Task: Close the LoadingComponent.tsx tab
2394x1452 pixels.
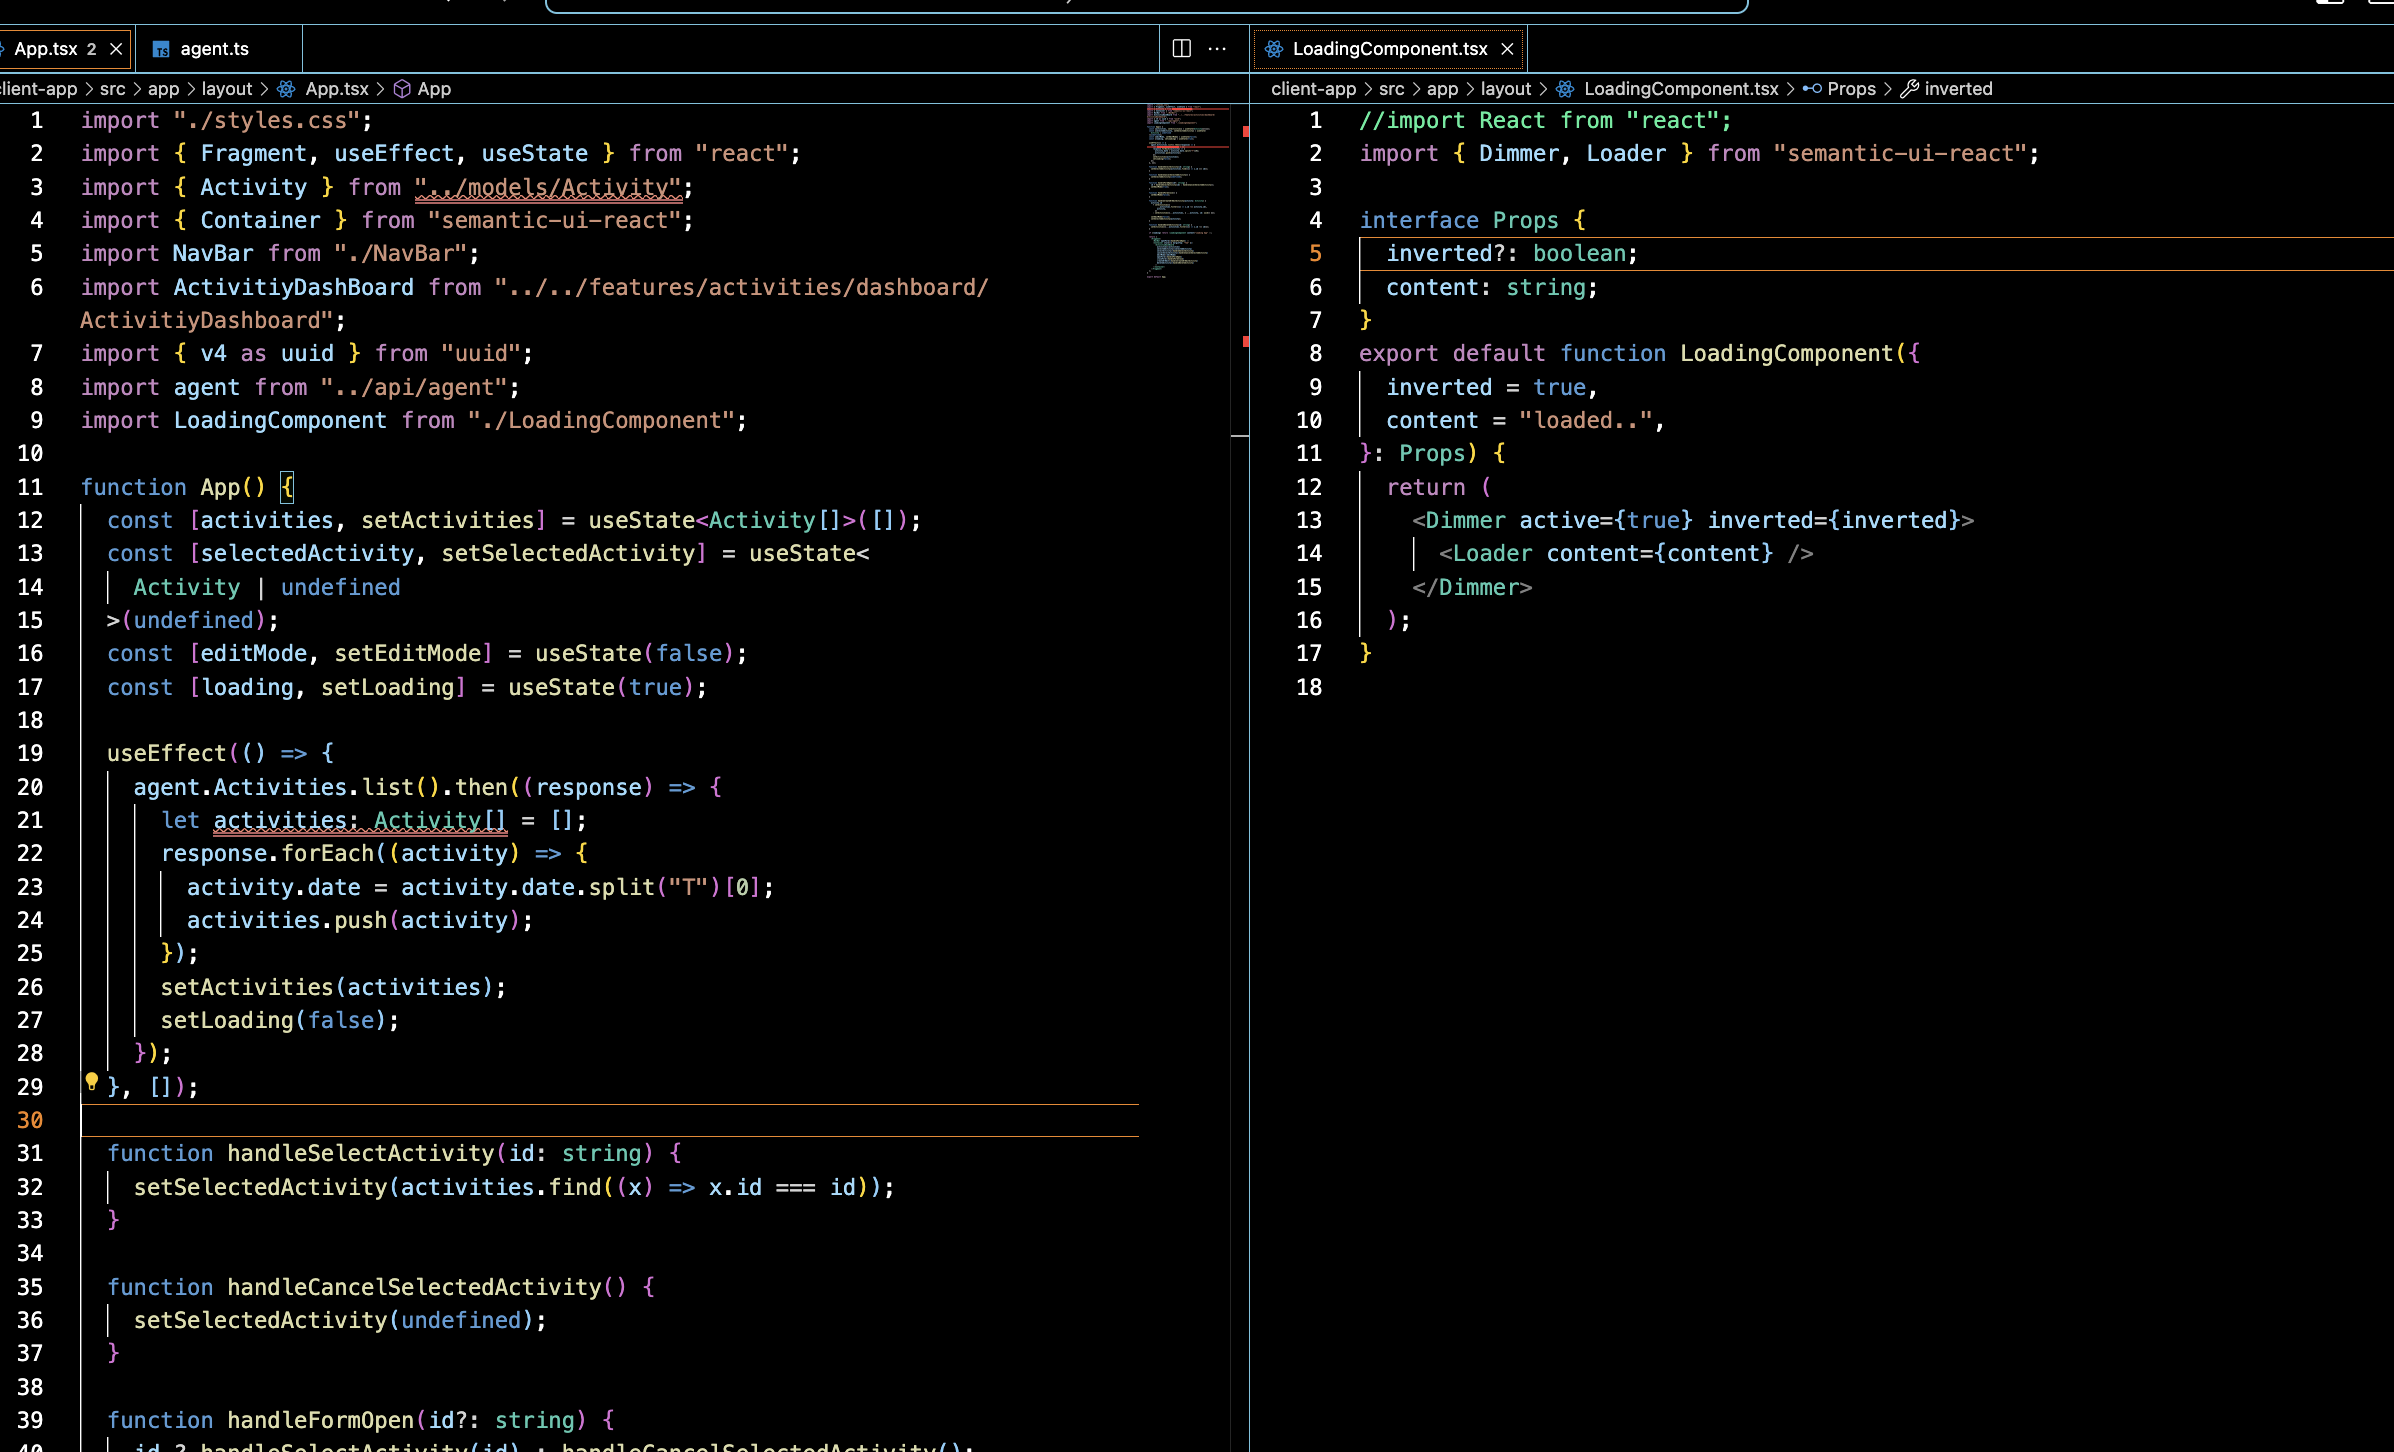Action: (1507, 48)
